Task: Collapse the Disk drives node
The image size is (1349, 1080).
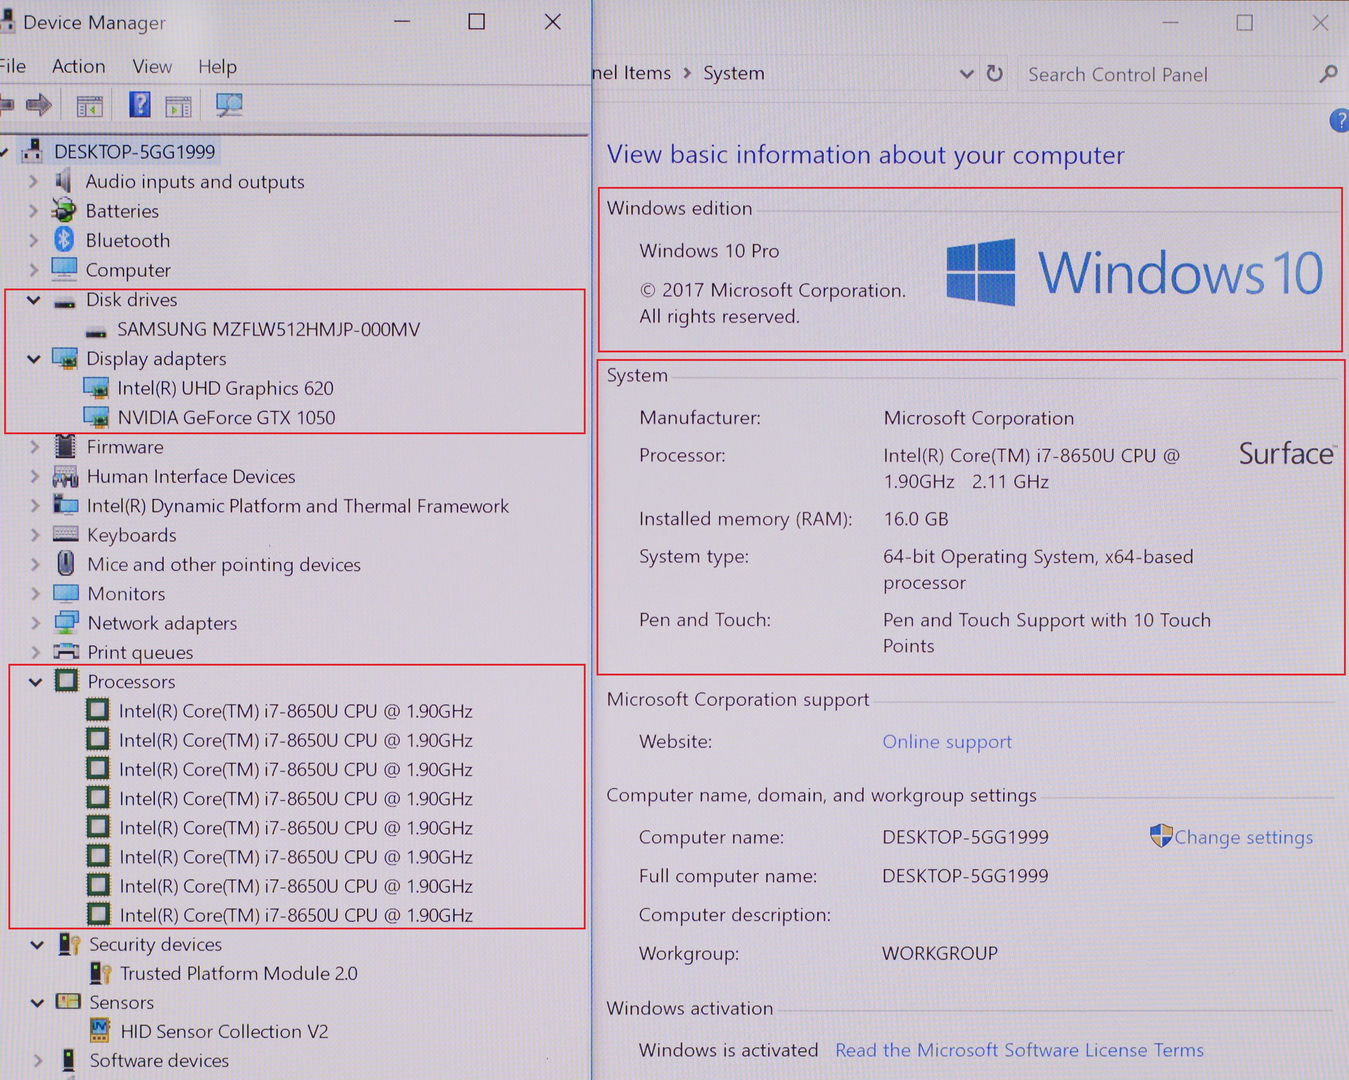Action: [34, 300]
